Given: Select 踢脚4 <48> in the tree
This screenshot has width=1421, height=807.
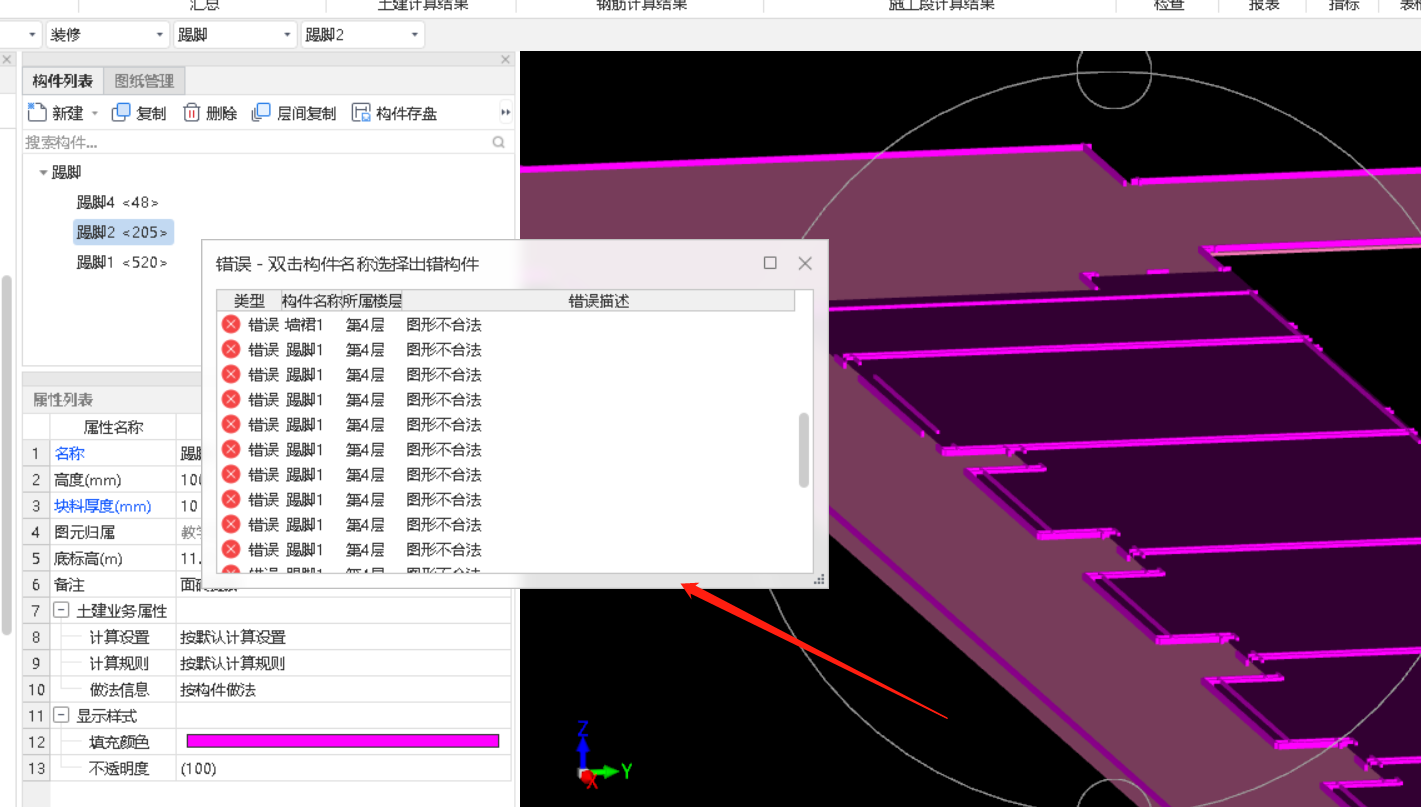Looking at the screenshot, I should click(x=117, y=202).
